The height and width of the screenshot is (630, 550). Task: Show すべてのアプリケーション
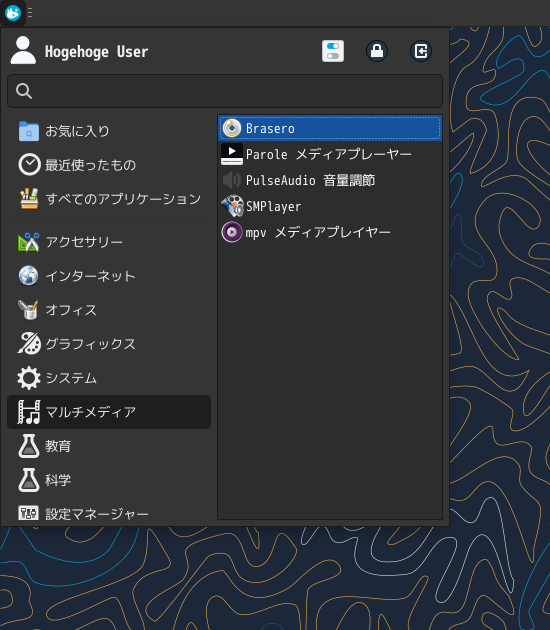point(109,199)
